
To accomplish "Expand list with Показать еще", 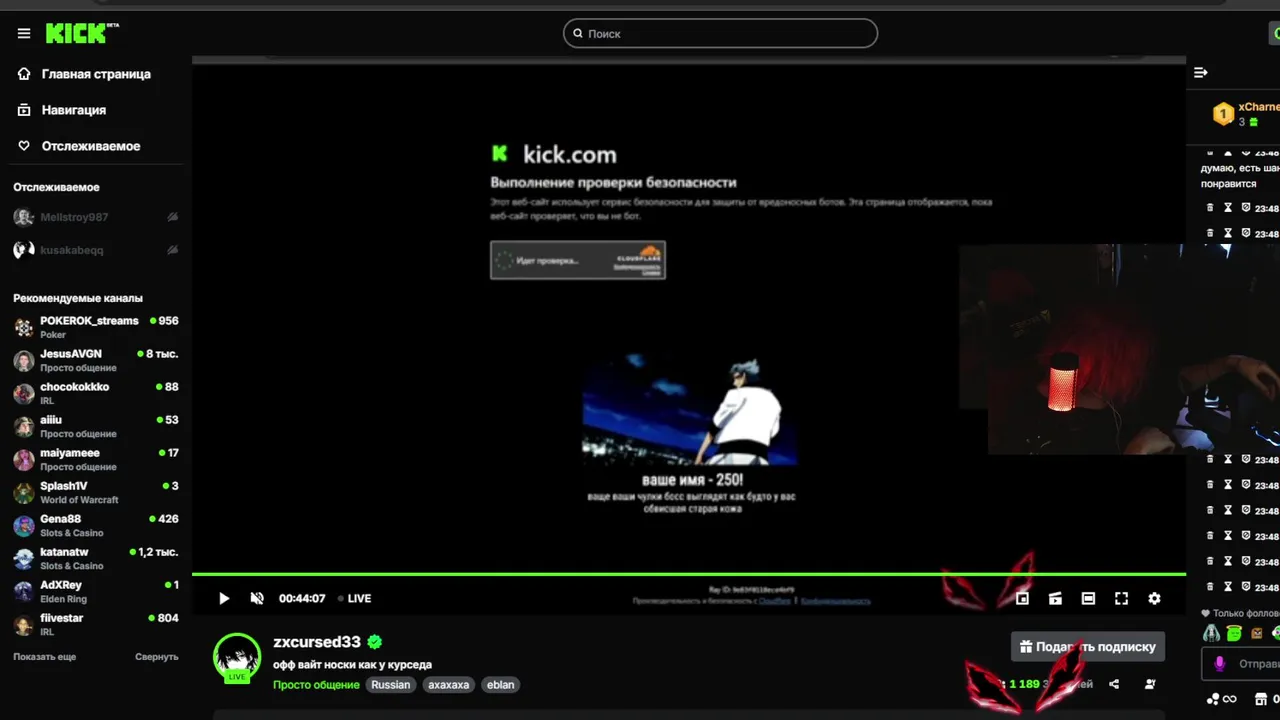I will coord(45,657).
